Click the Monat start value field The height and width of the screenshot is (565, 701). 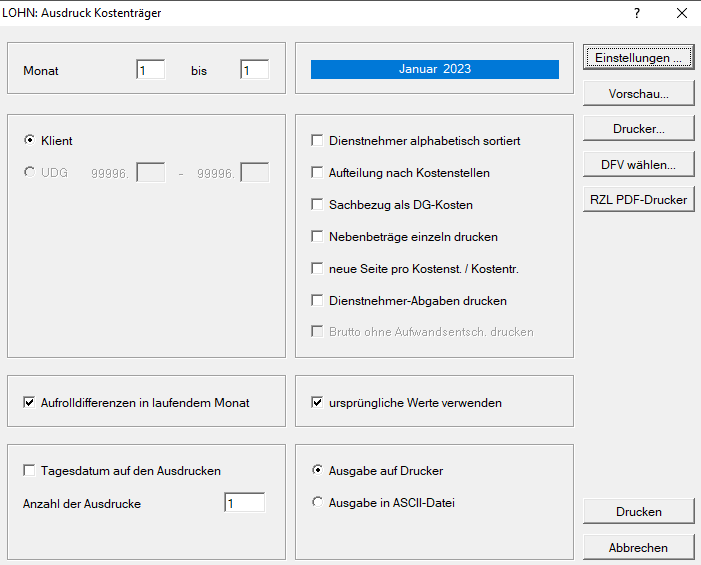click(150, 71)
